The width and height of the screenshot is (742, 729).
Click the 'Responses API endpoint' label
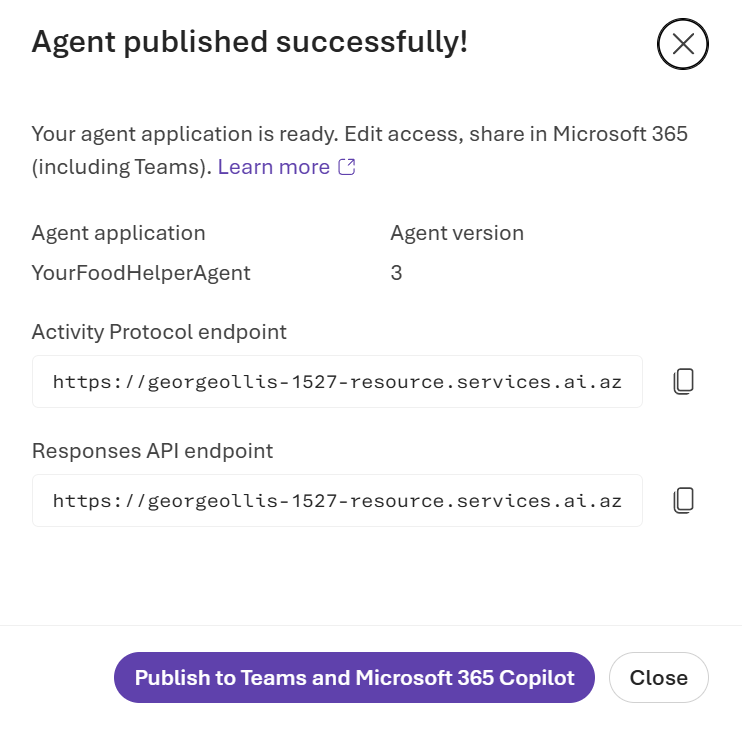(152, 451)
